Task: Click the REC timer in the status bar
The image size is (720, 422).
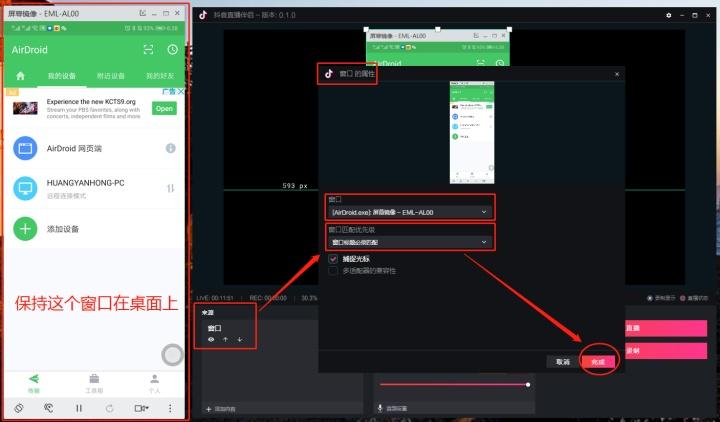Action: point(268,298)
